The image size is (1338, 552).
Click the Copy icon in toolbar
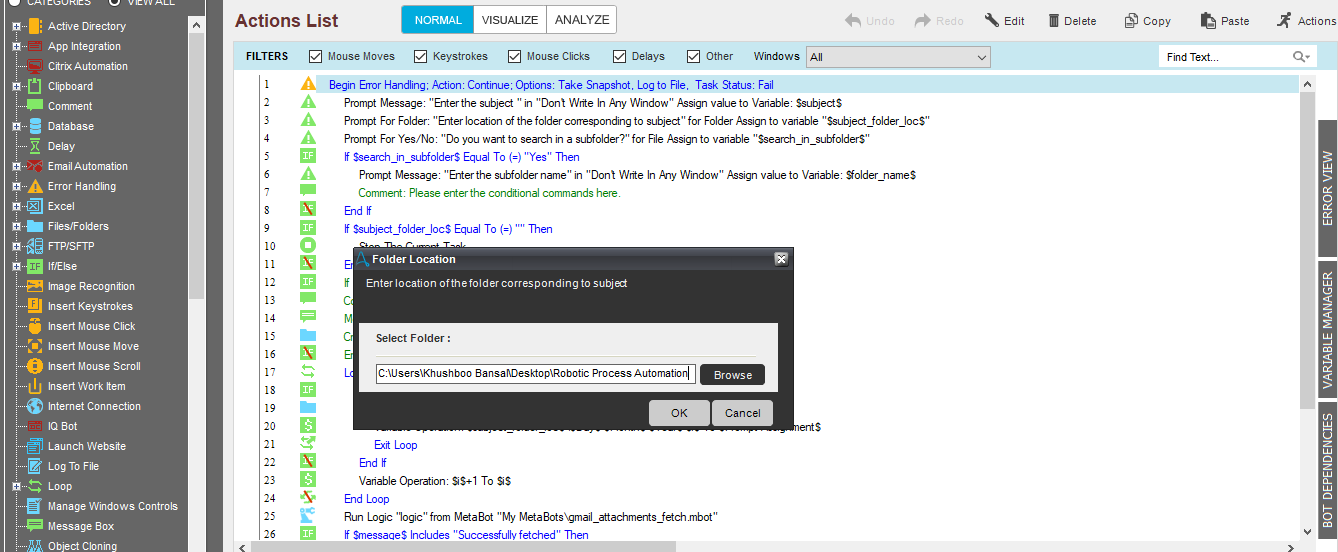point(1131,21)
